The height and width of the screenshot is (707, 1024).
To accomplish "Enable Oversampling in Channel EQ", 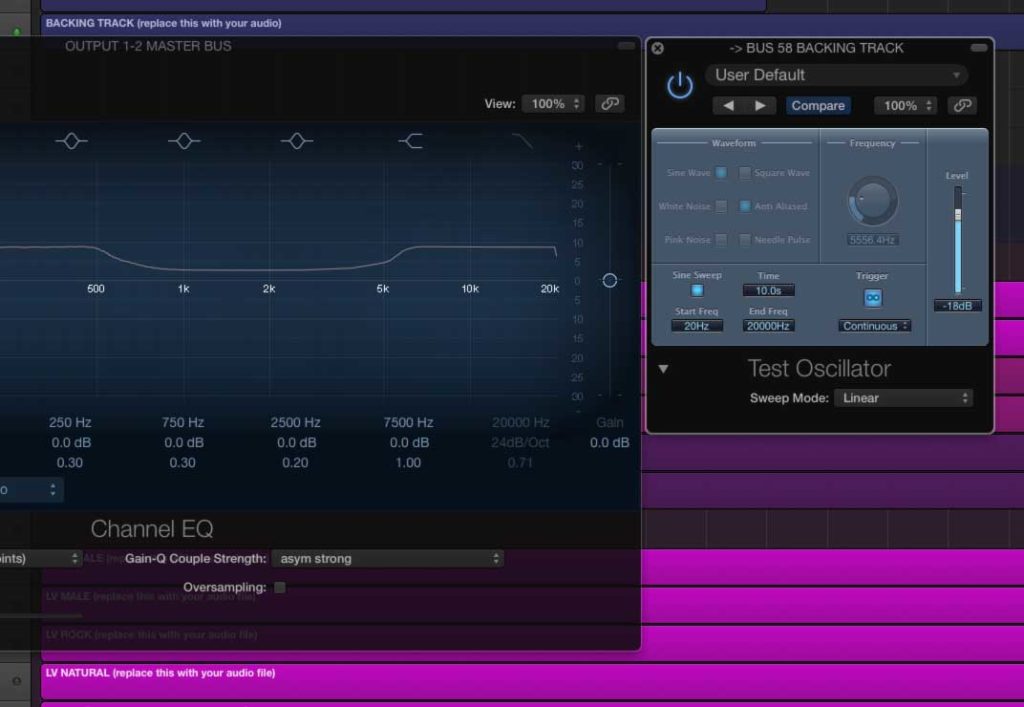I will 279,588.
